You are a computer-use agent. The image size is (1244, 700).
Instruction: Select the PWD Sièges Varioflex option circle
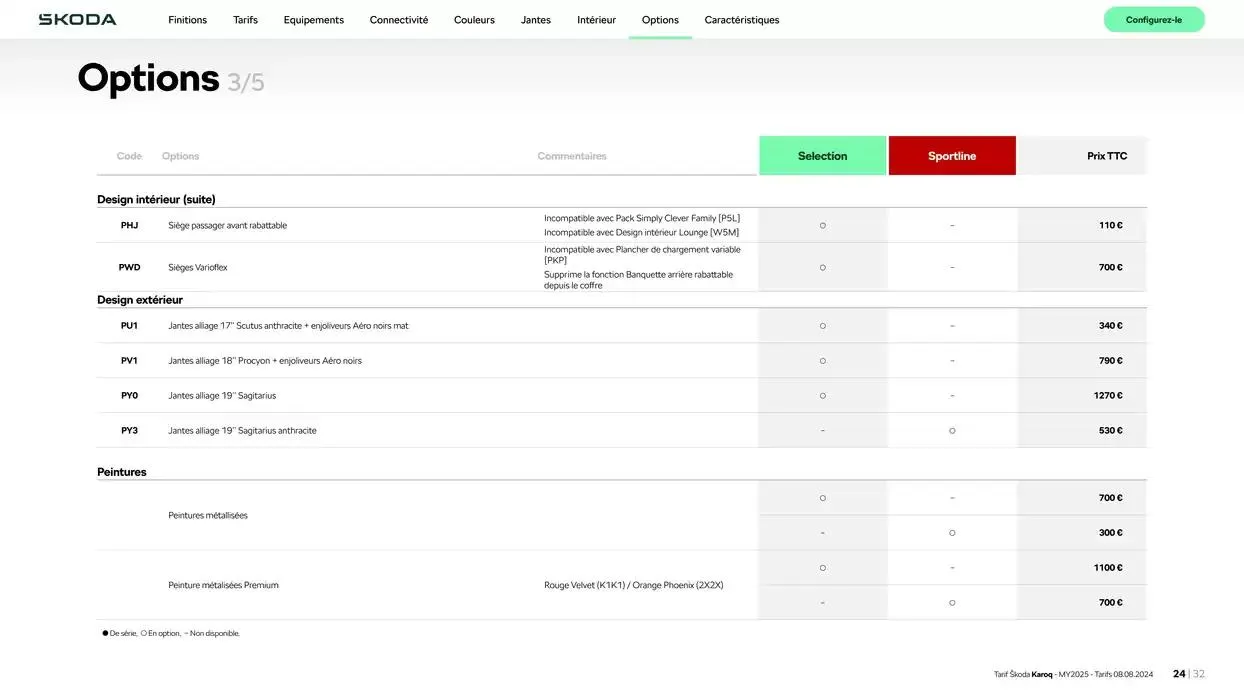click(822, 267)
